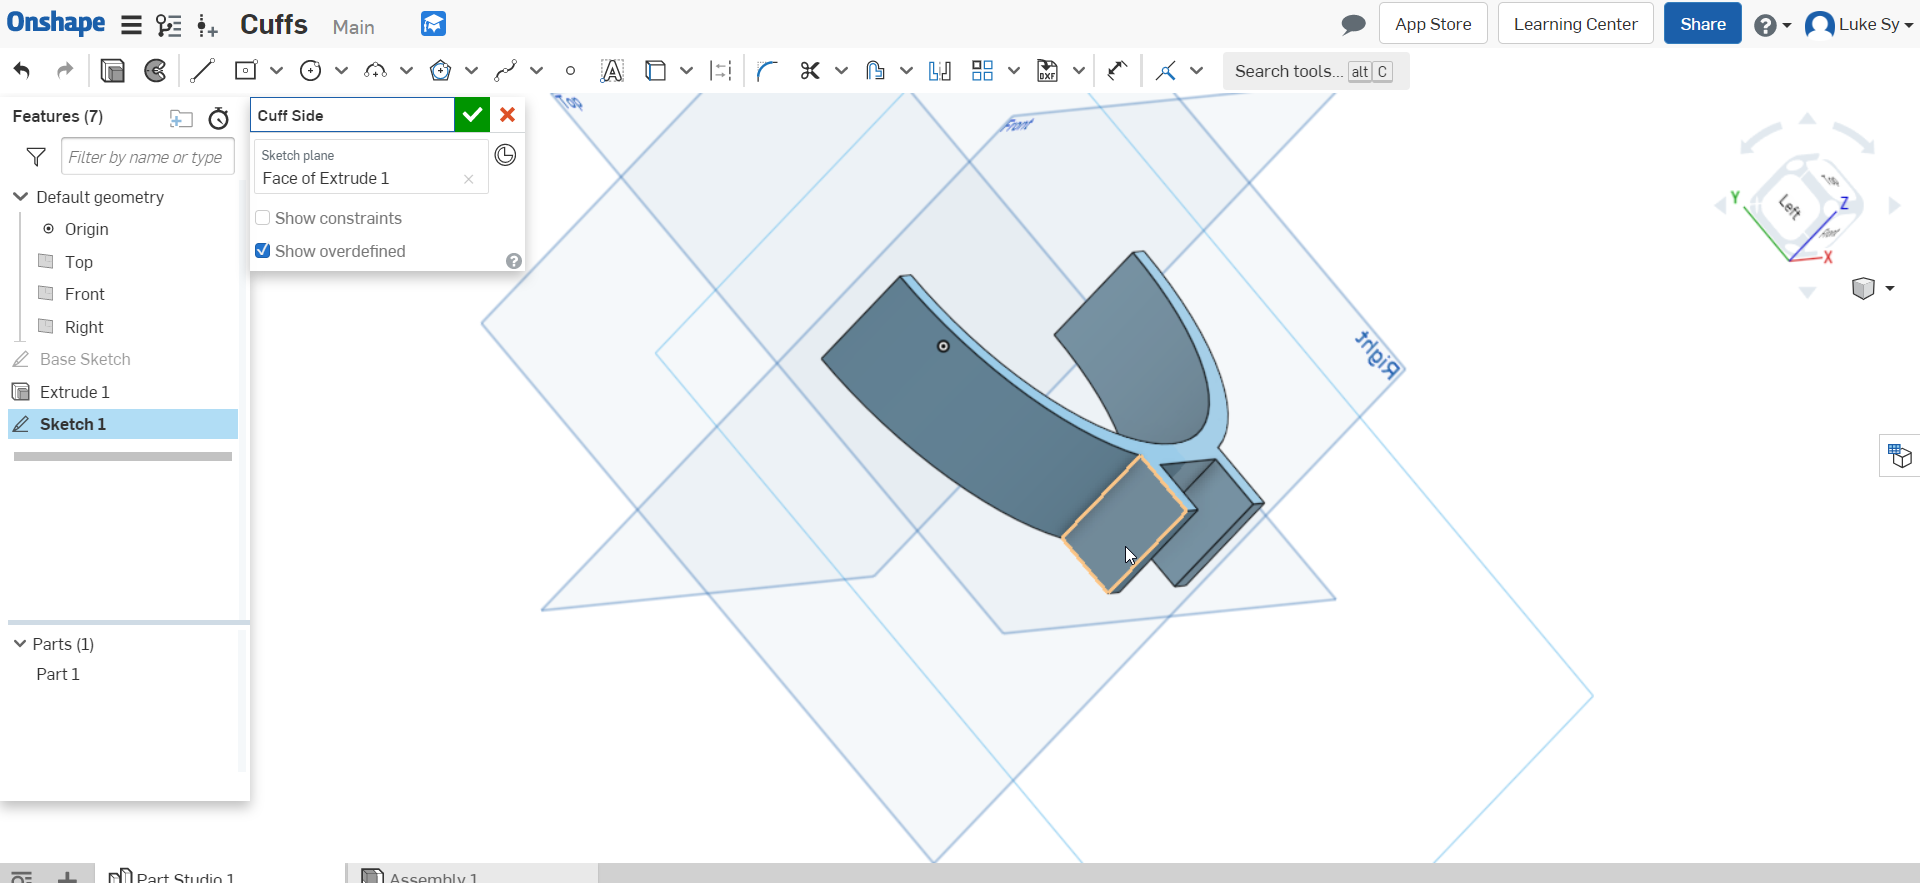Screen dimensions: 1920x883
Task: Select the Text sketch tool
Action: click(x=612, y=70)
